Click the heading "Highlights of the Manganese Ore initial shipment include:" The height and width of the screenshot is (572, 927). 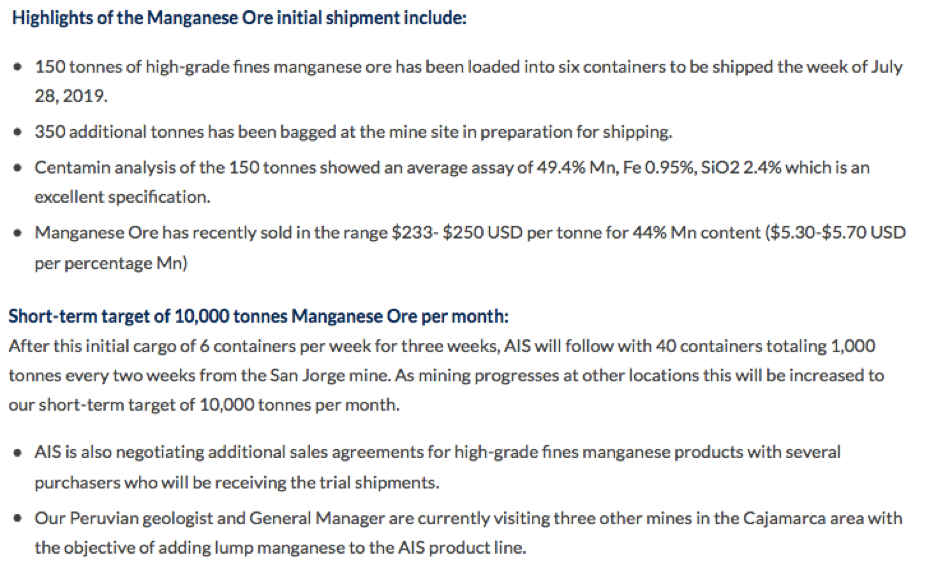239,19
